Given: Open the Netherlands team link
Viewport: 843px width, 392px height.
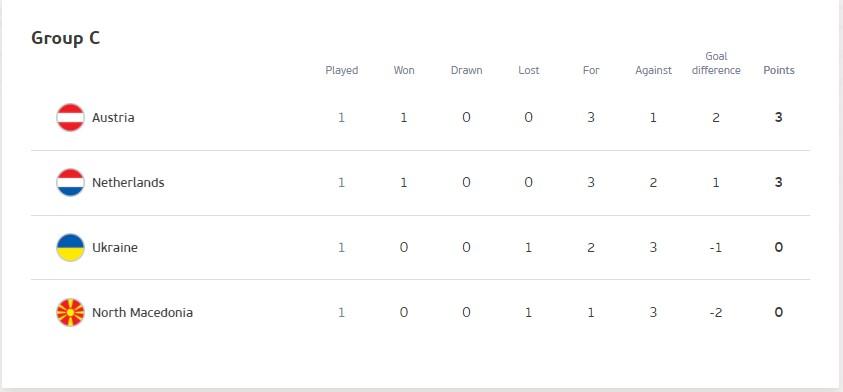Looking at the screenshot, I should click(x=128, y=182).
